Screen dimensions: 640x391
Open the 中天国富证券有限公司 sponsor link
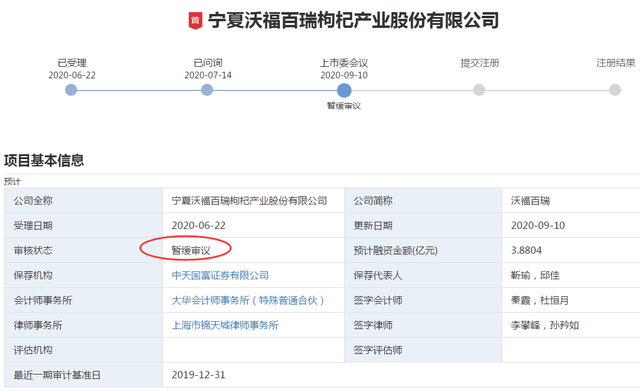[x=220, y=275]
